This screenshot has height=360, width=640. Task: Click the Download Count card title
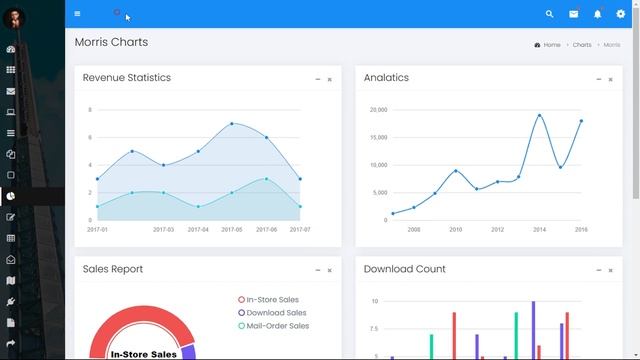pyautogui.click(x=404, y=269)
